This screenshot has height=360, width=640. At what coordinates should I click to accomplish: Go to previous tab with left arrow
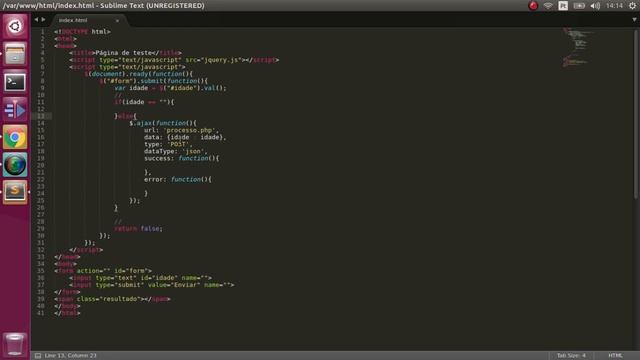click(36, 20)
